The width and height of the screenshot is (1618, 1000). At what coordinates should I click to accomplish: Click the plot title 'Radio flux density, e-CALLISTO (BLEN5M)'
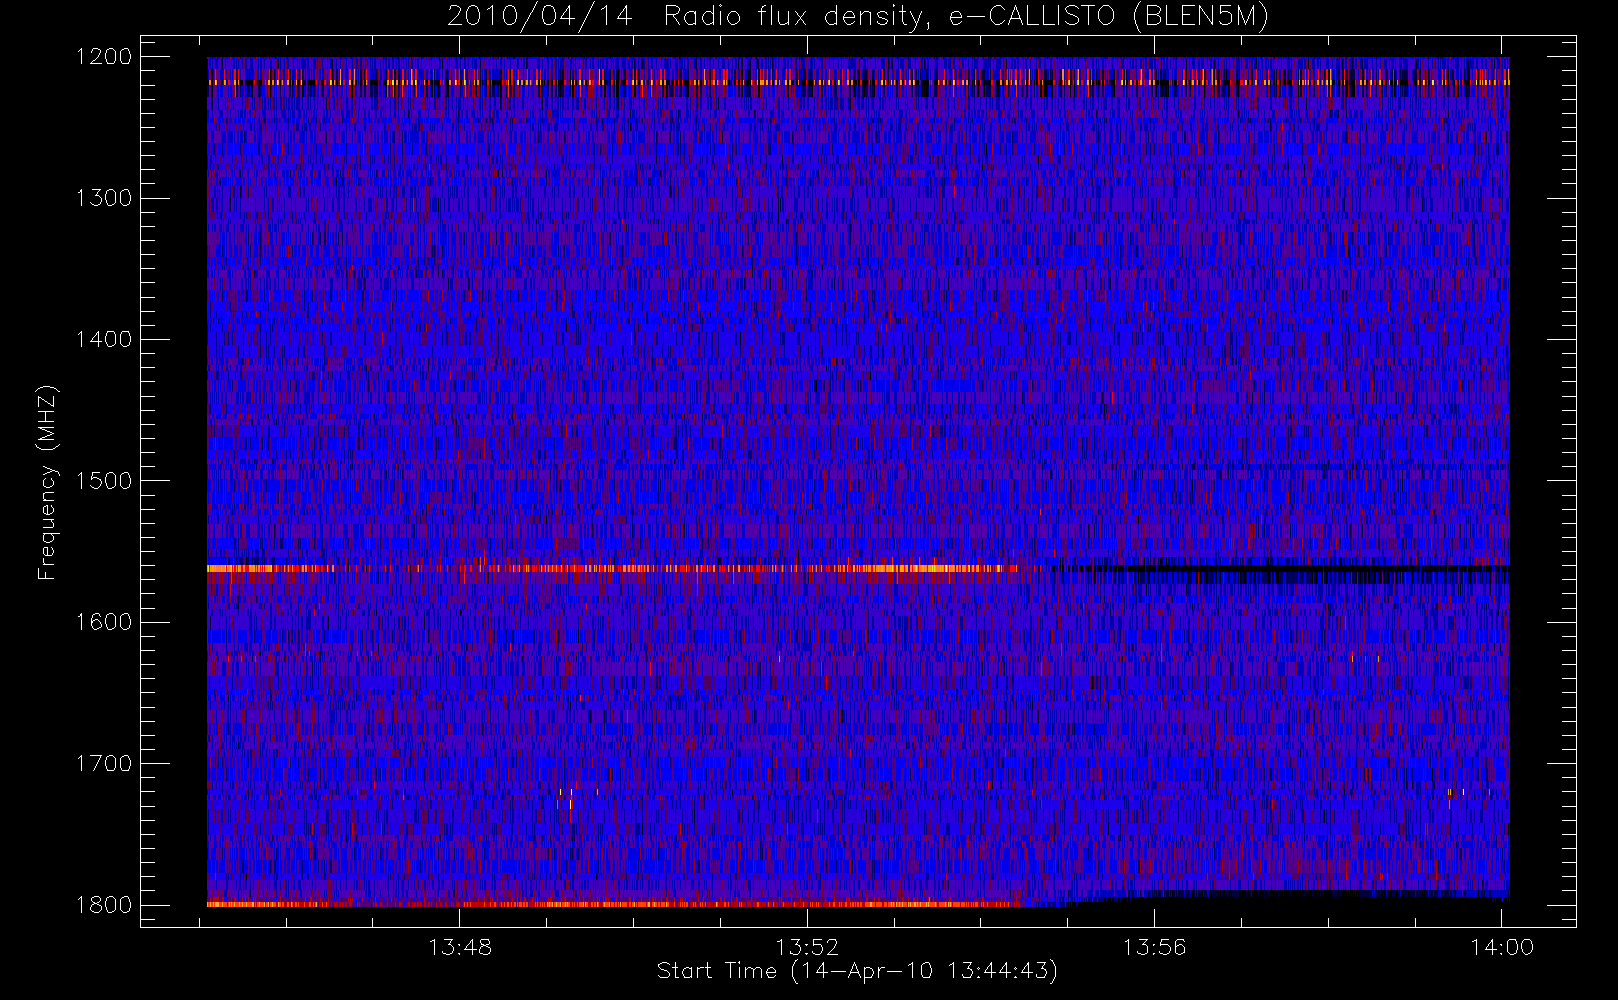(966, 17)
